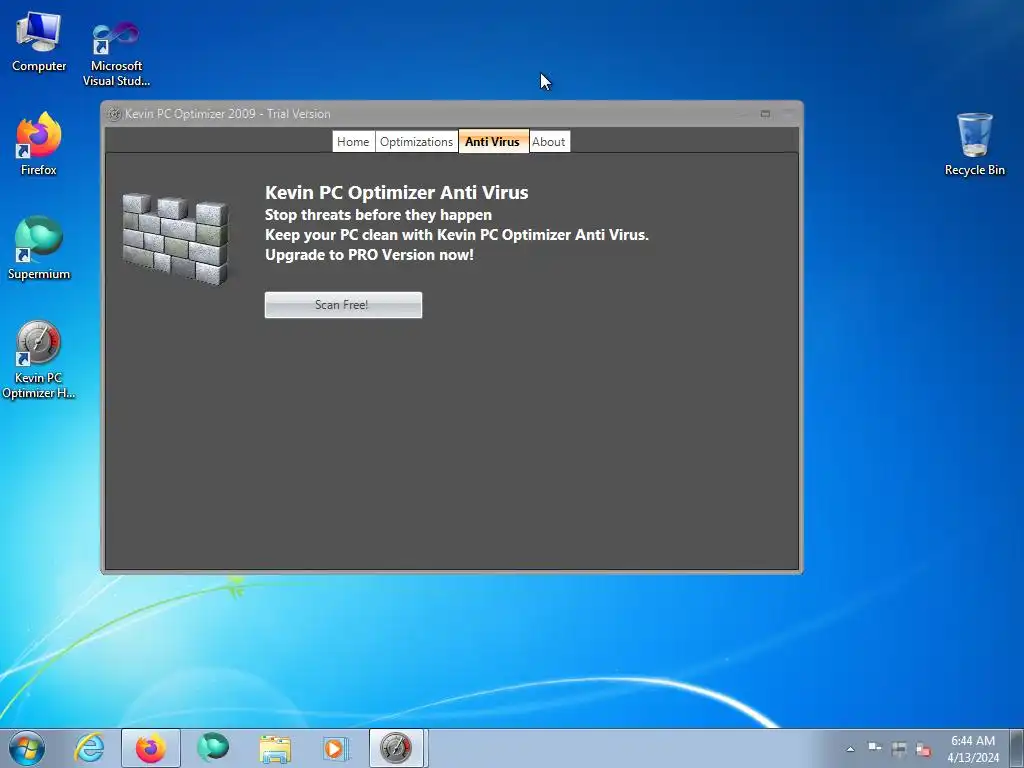The height and width of the screenshot is (768, 1024).
Task: Select Firefox desktop shortcut
Action: click(x=39, y=144)
